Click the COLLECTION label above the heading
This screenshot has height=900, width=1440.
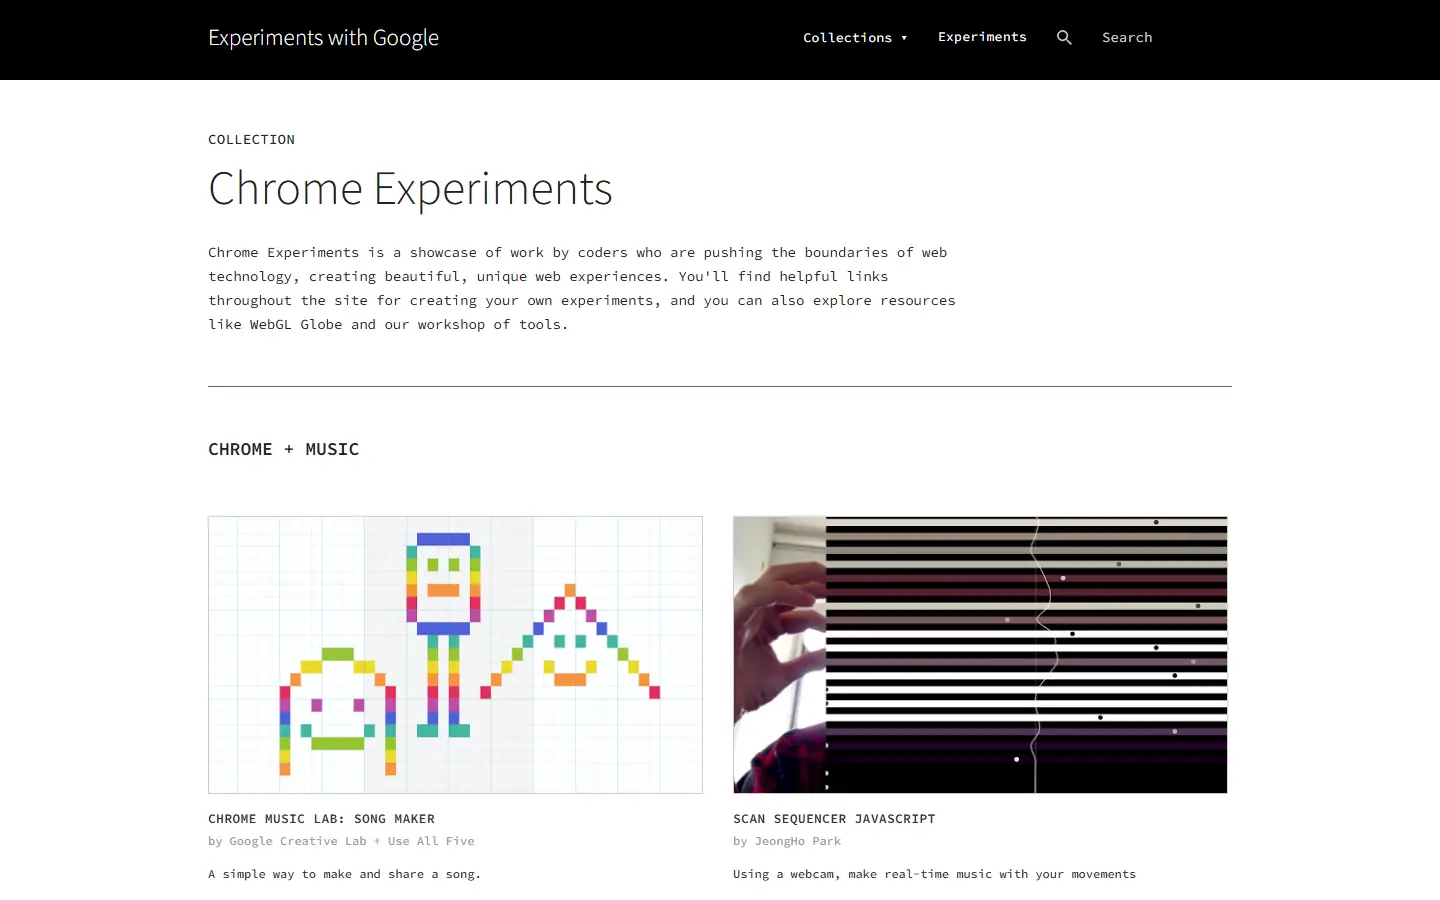point(251,139)
